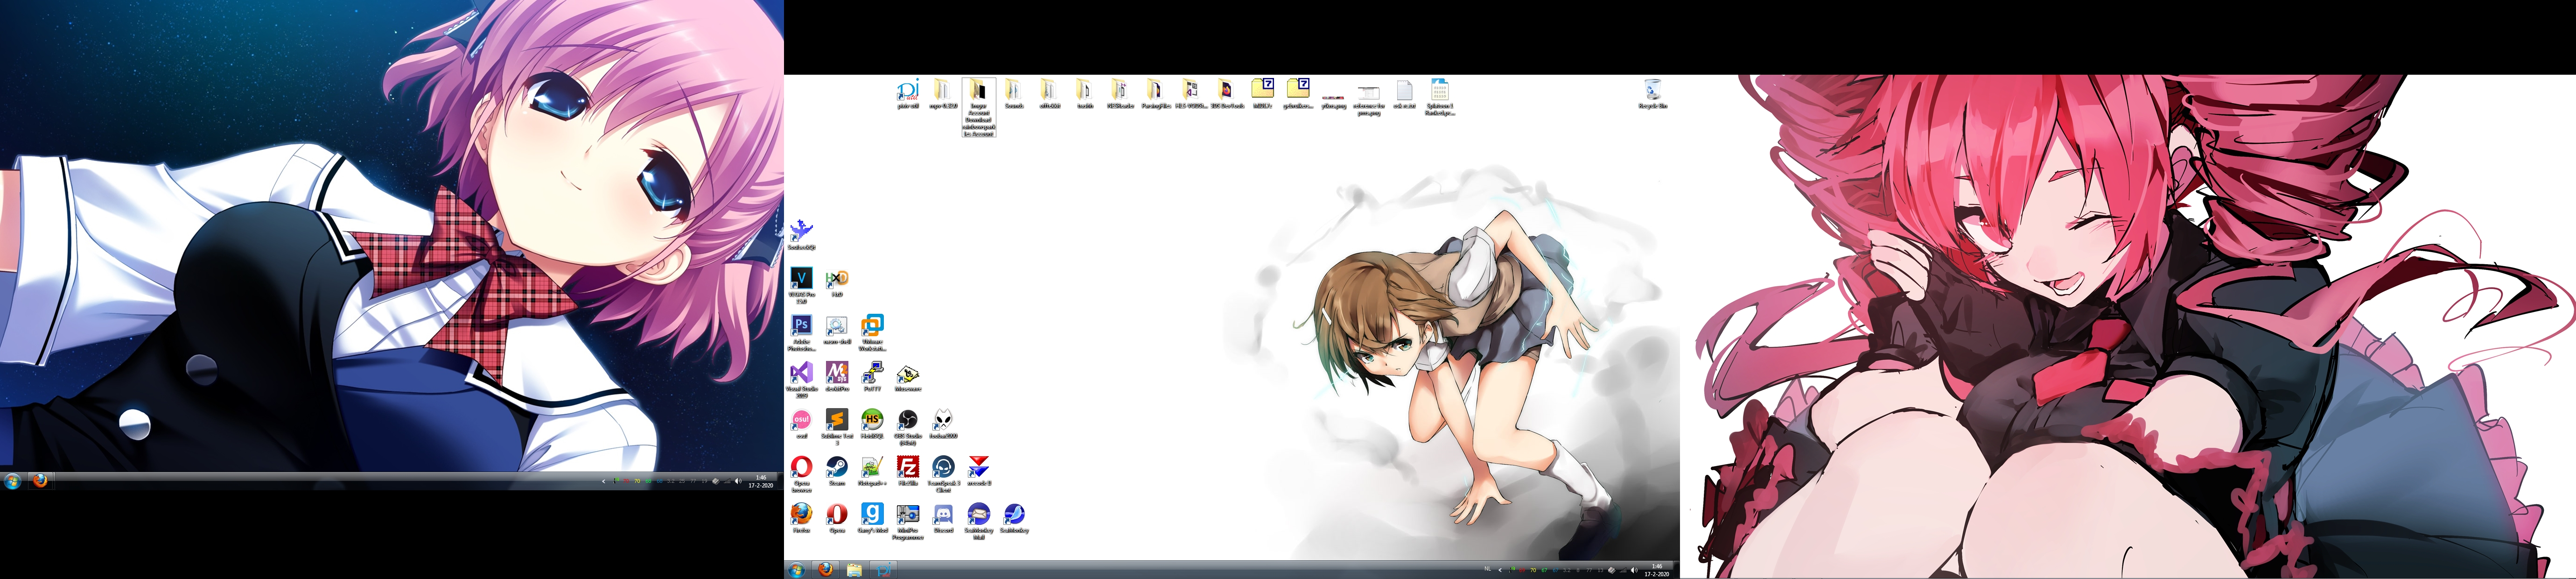
Task: Open Firefox from middle monitor taskbar
Action: point(825,569)
